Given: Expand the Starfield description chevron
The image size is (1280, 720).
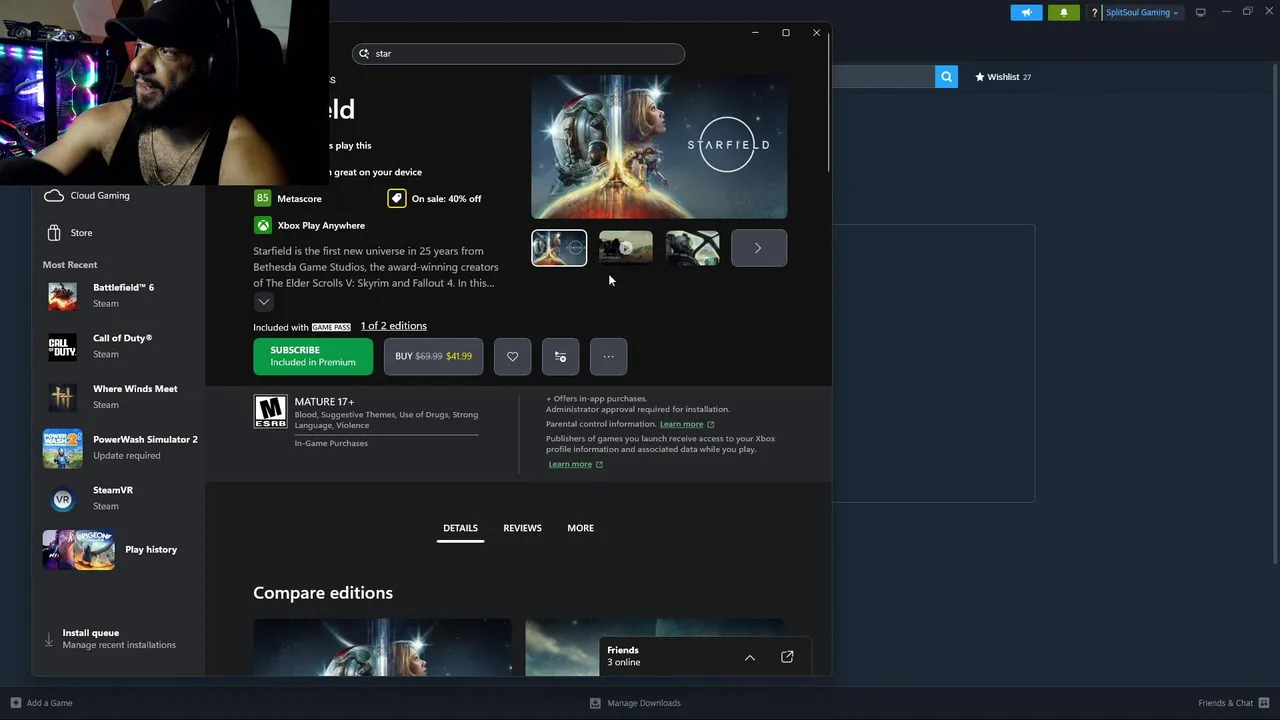Looking at the screenshot, I should click(264, 302).
